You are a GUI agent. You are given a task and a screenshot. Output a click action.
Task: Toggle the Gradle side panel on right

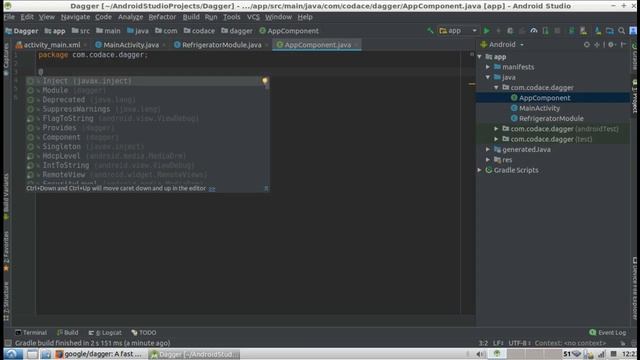click(x=635, y=56)
